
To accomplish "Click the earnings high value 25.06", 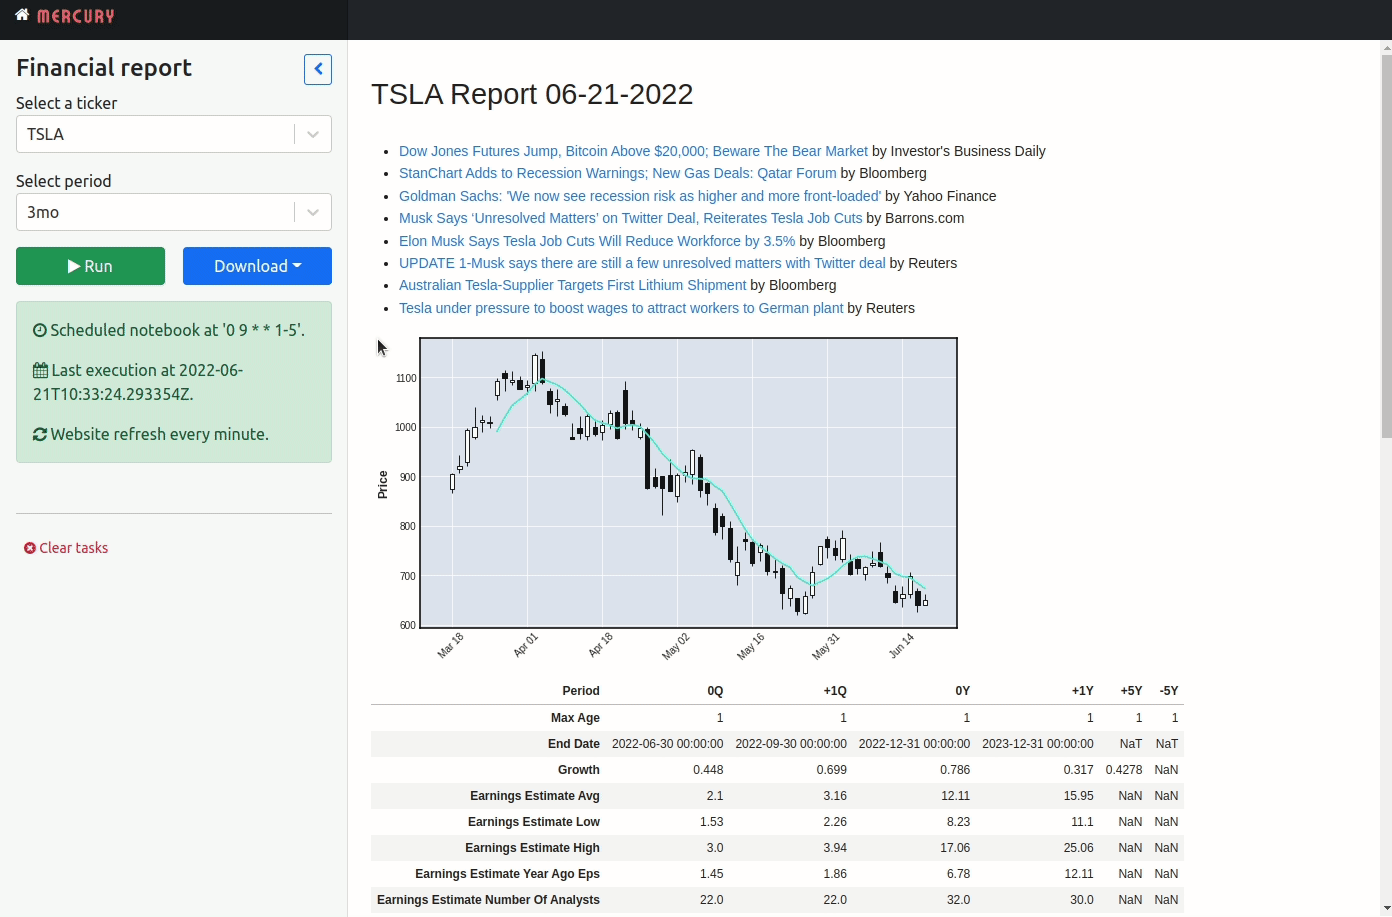I will 1079,848.
